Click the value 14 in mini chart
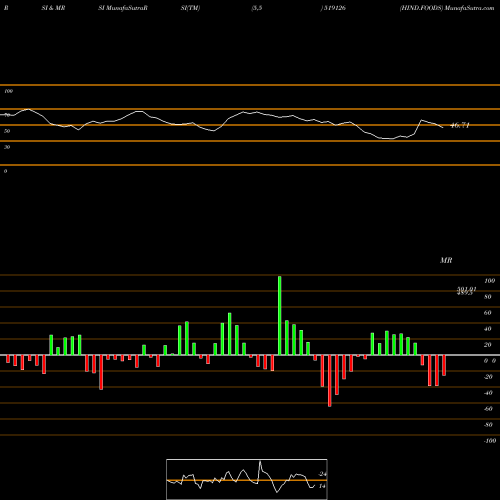The height and width of the screenshot is (500, 500). (322, 486)
